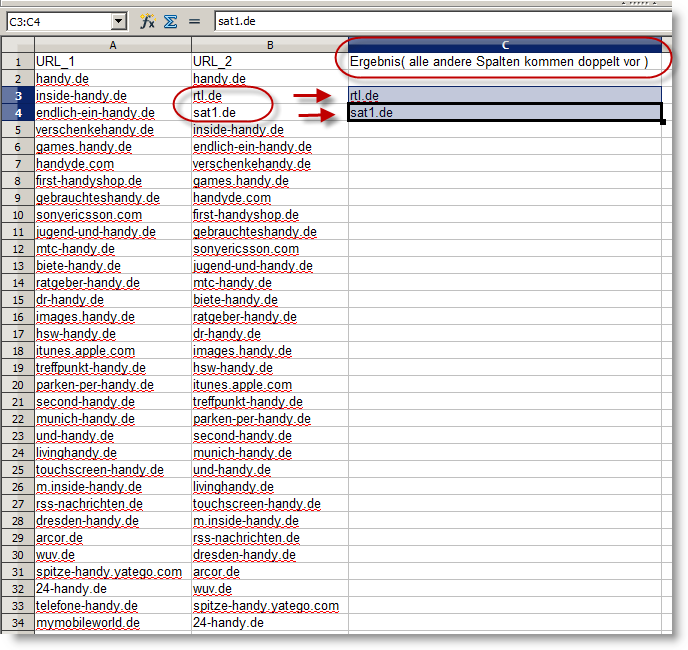Click handyde.com in column A
This screenshot has width=688, height=650.
113,164
